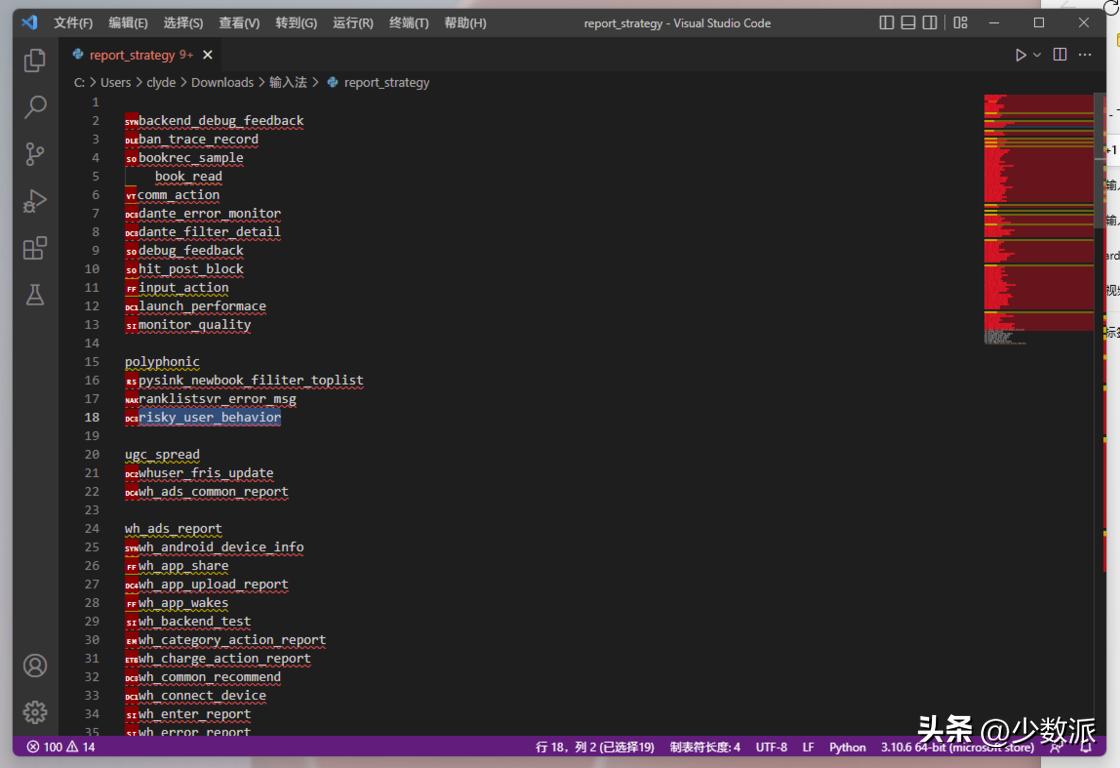Expand the run button dropdown arrow
Image resolution: width=1120 pixels, height=768 pixels.
(x=1038, y=55)
